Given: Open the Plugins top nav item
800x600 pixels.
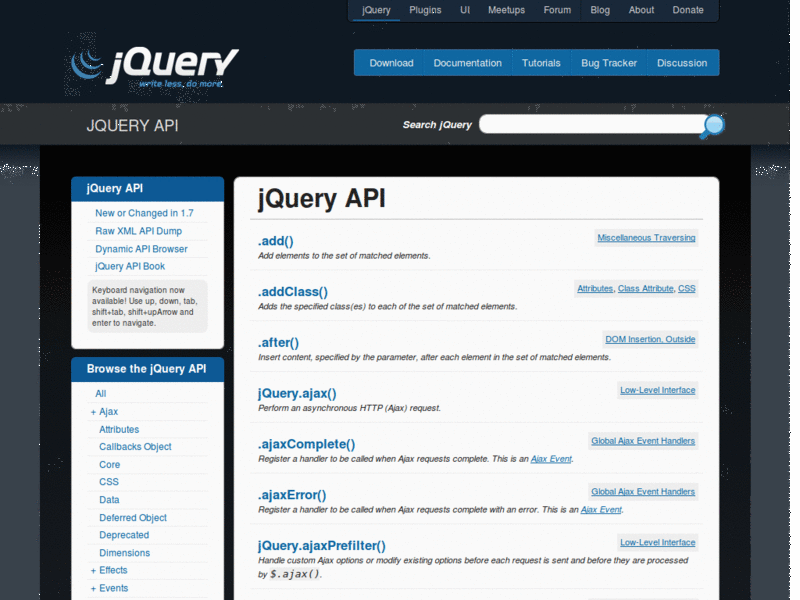Looking at the screenshot, I should (x=425, y=10).
